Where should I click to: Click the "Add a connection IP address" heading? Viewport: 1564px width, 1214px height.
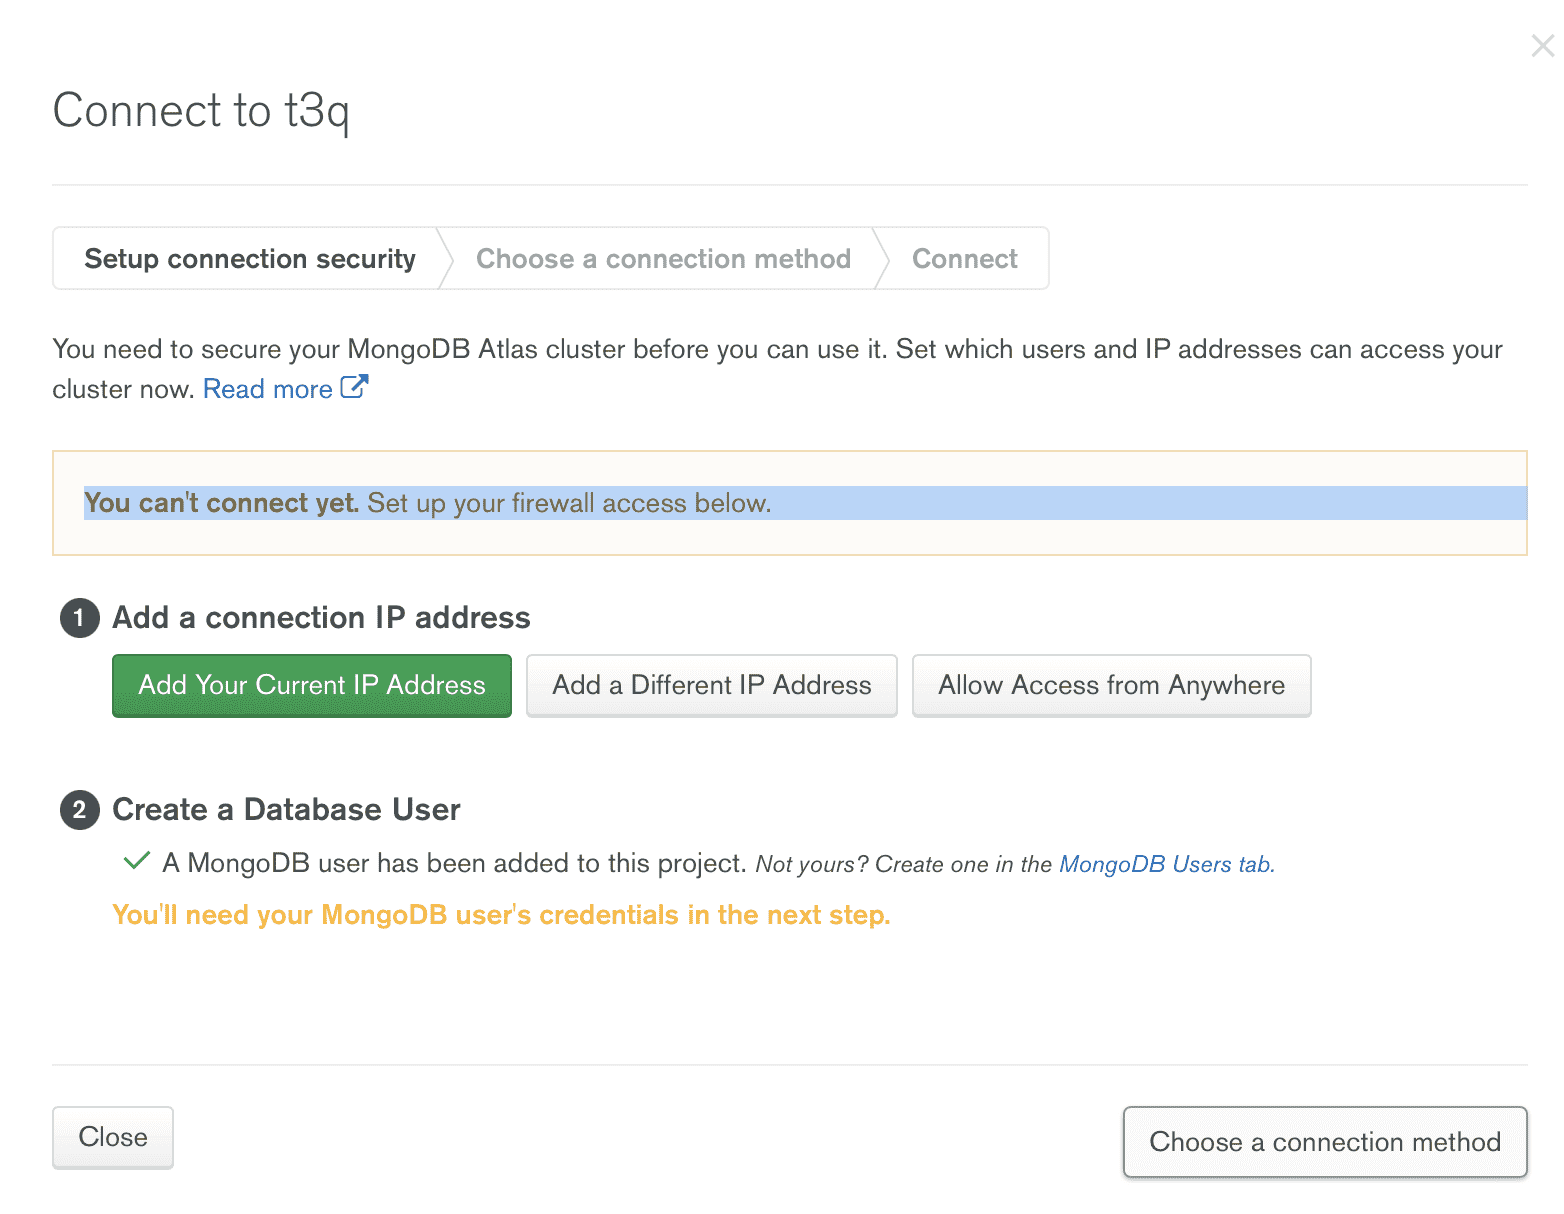coord(321,618)
